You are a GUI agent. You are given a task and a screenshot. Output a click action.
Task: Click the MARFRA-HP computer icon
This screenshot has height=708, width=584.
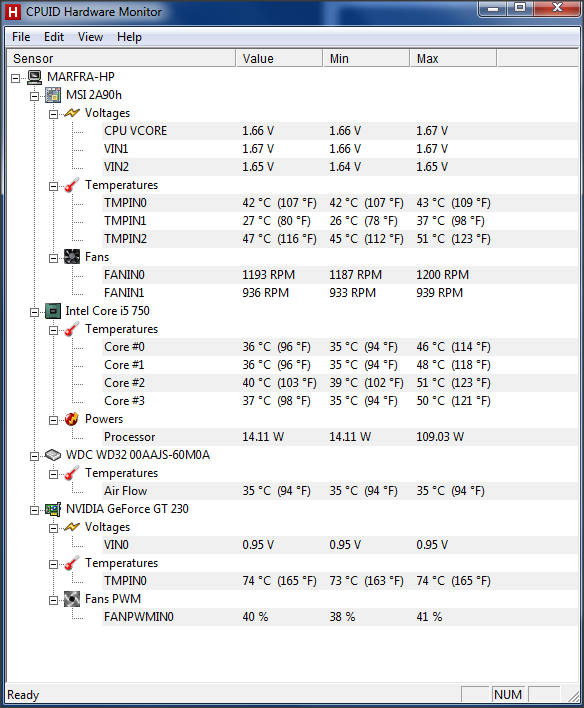pyautogui.click(x=34, y=77)
